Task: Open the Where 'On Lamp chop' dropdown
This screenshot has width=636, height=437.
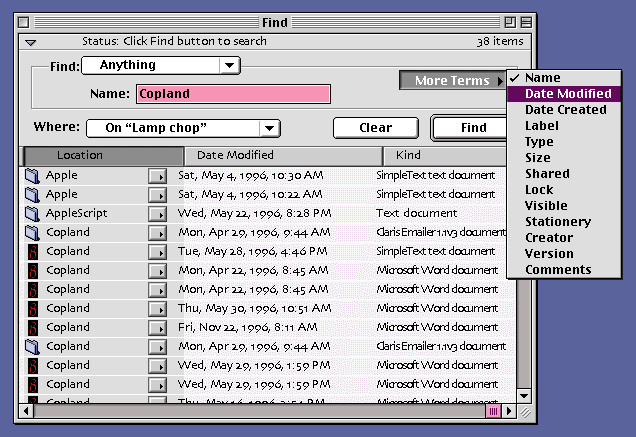Action: [181, 128]
